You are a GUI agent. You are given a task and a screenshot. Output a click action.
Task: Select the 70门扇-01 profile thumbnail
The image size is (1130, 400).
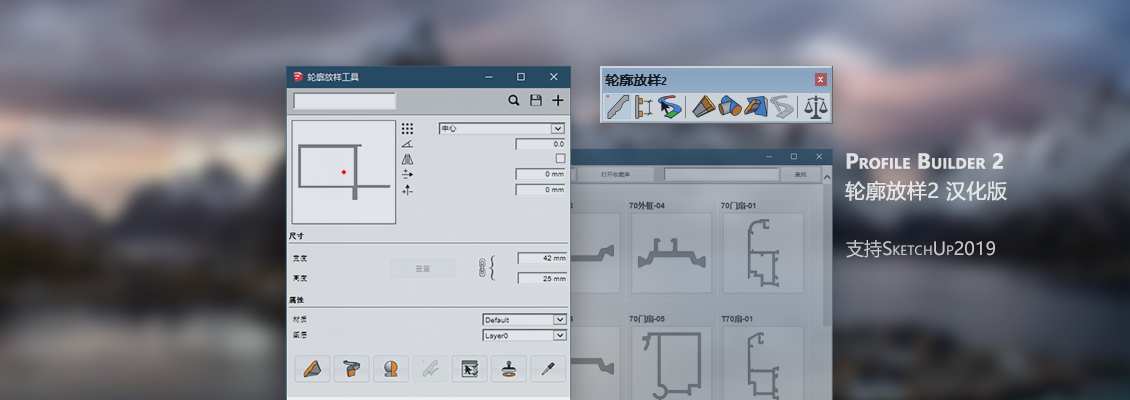pyautogui.click(x=763, y=253)
